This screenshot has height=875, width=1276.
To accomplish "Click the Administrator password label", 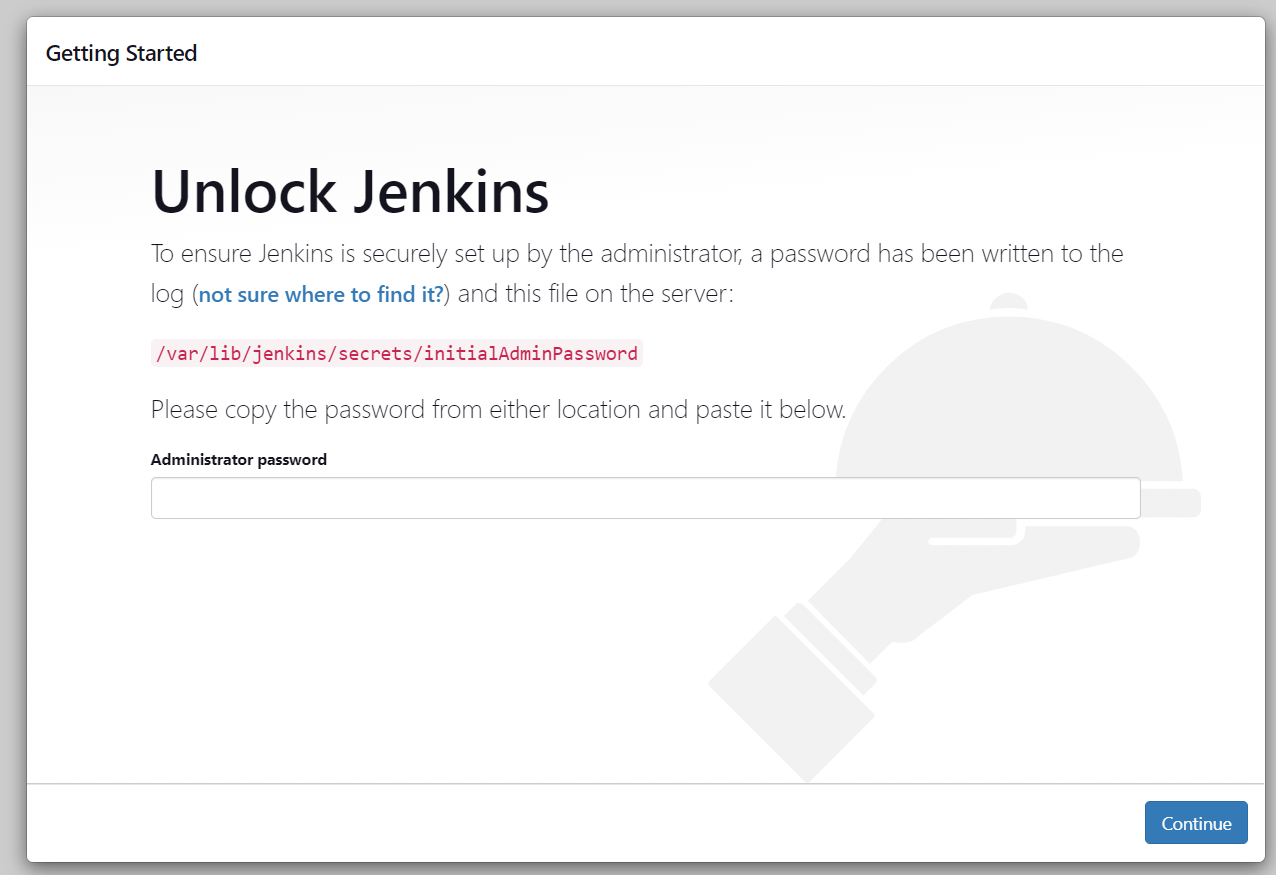I will [x=238, y=459].
